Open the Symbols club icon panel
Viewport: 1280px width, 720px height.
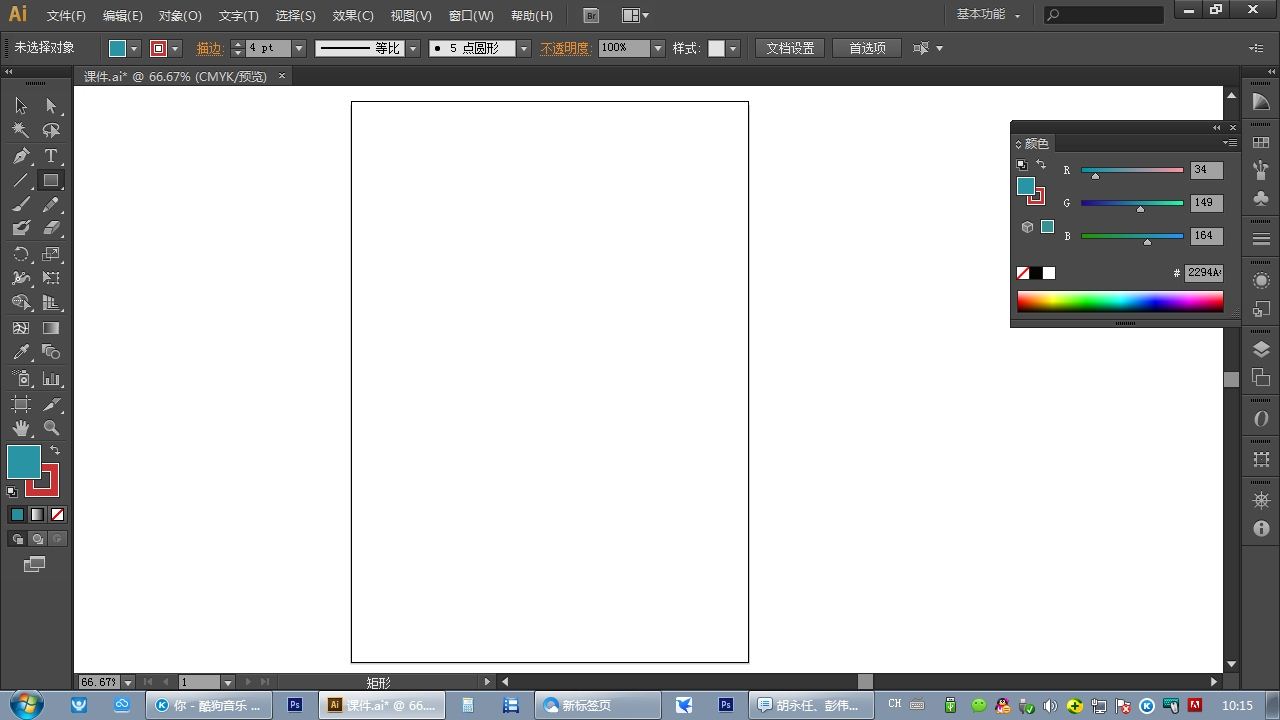pyautogui.click(x=1261, y=199)
